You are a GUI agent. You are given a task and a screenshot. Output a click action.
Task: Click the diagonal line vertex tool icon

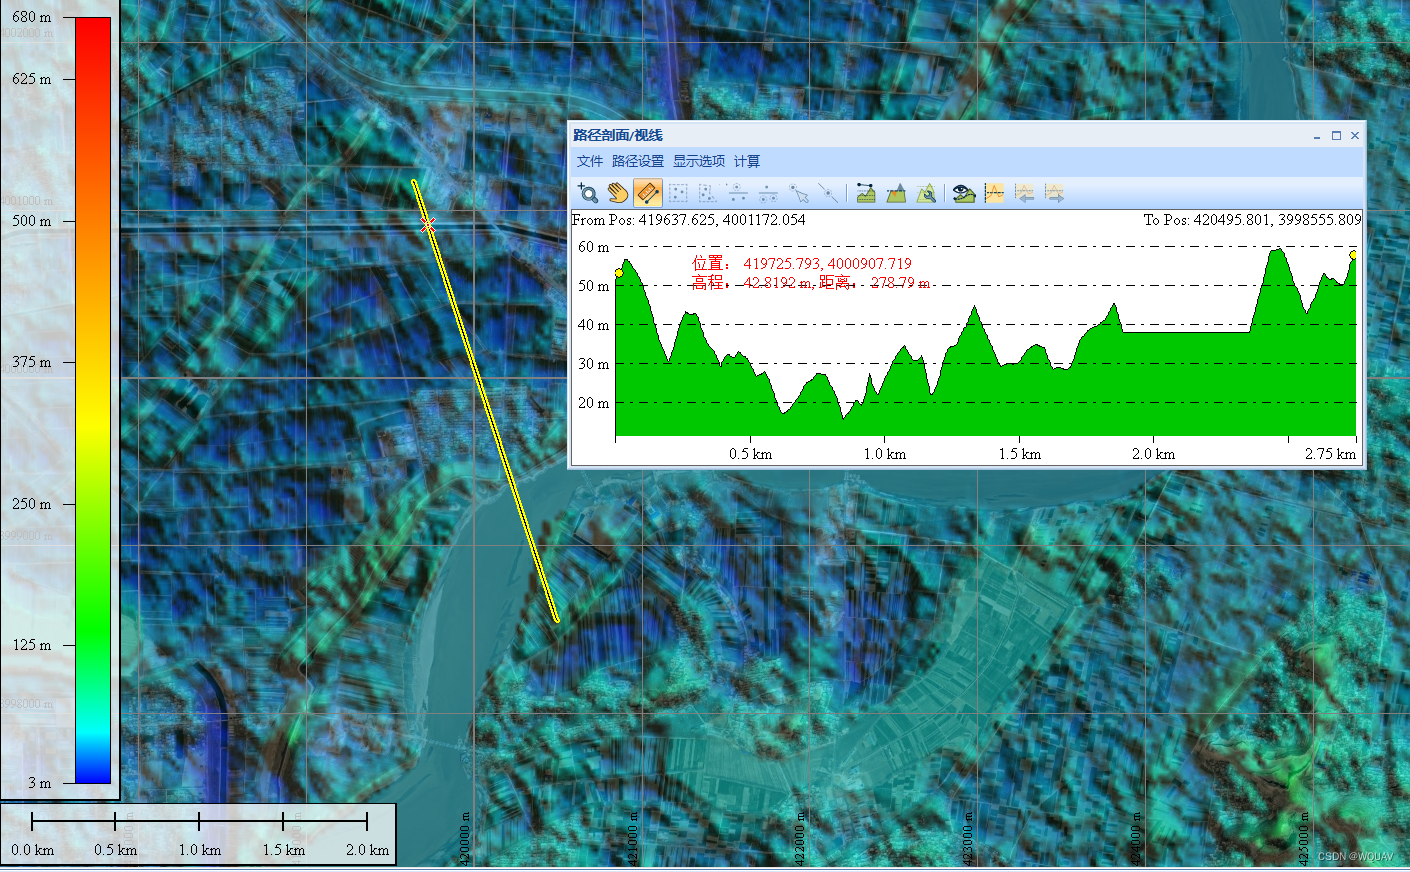point(828,193)
